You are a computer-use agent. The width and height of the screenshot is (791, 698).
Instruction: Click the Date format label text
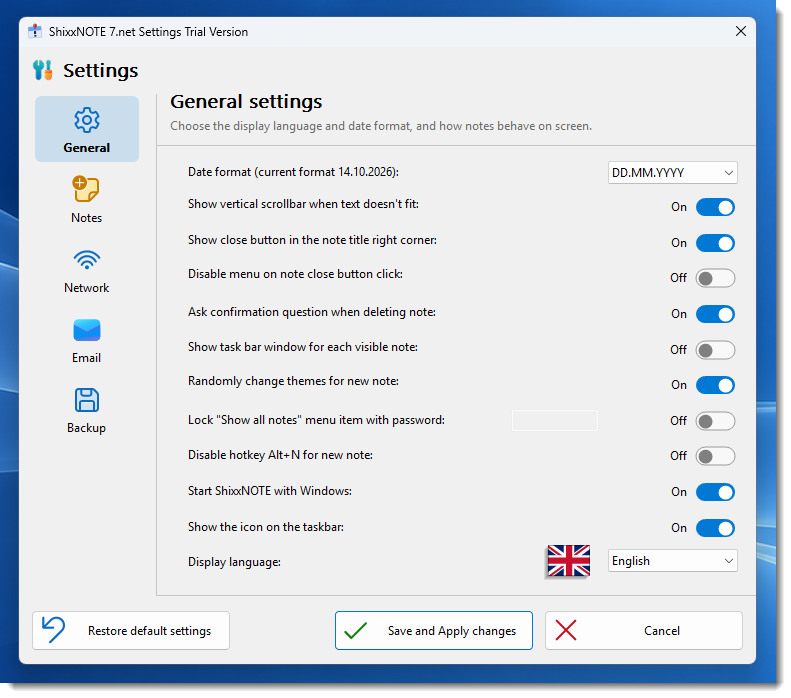(x=293, y=172)
